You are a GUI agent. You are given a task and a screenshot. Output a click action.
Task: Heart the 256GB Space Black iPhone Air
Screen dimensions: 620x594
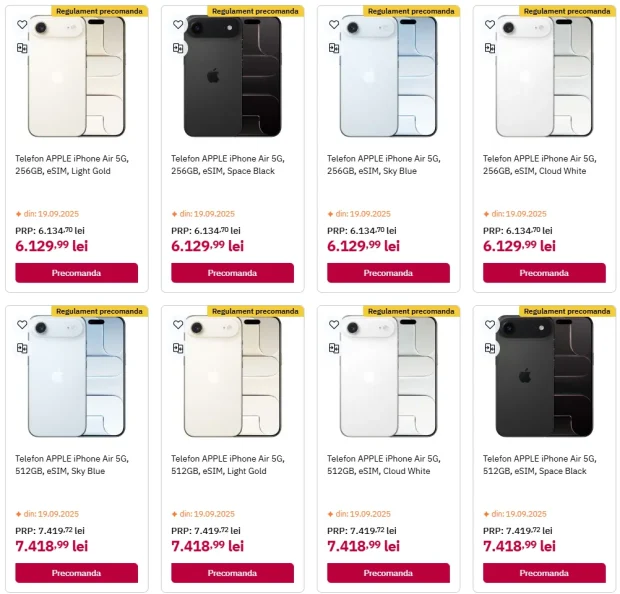pos(178,25)
